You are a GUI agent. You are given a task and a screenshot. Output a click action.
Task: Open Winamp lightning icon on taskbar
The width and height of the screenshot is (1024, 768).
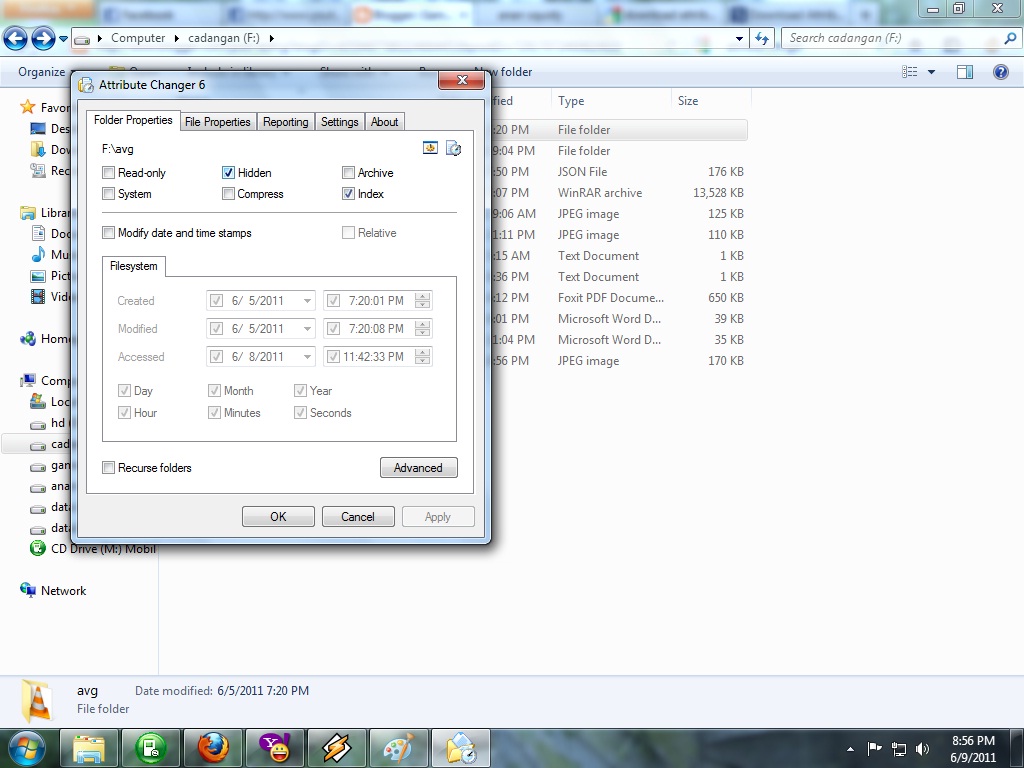336,748
